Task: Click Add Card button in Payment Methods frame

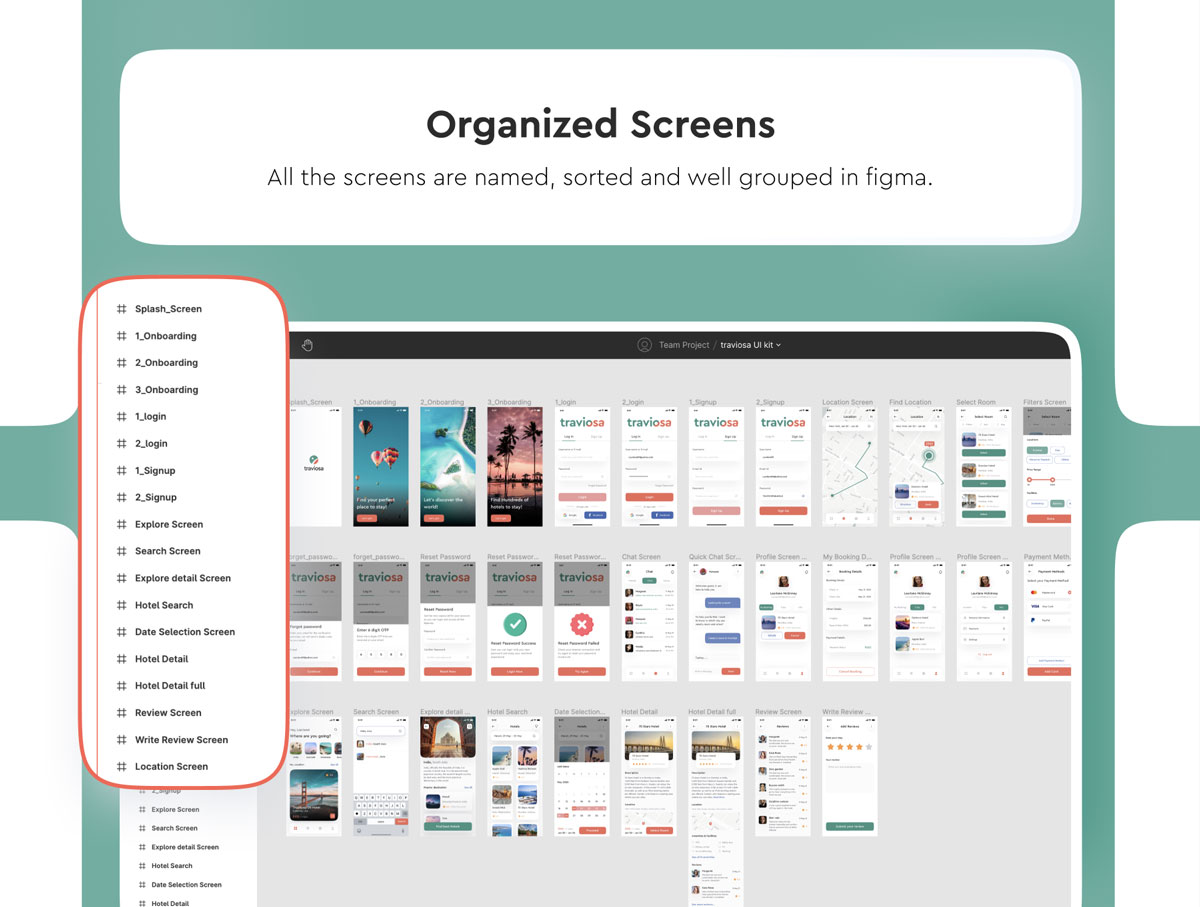Action: tap(1050, 672)
